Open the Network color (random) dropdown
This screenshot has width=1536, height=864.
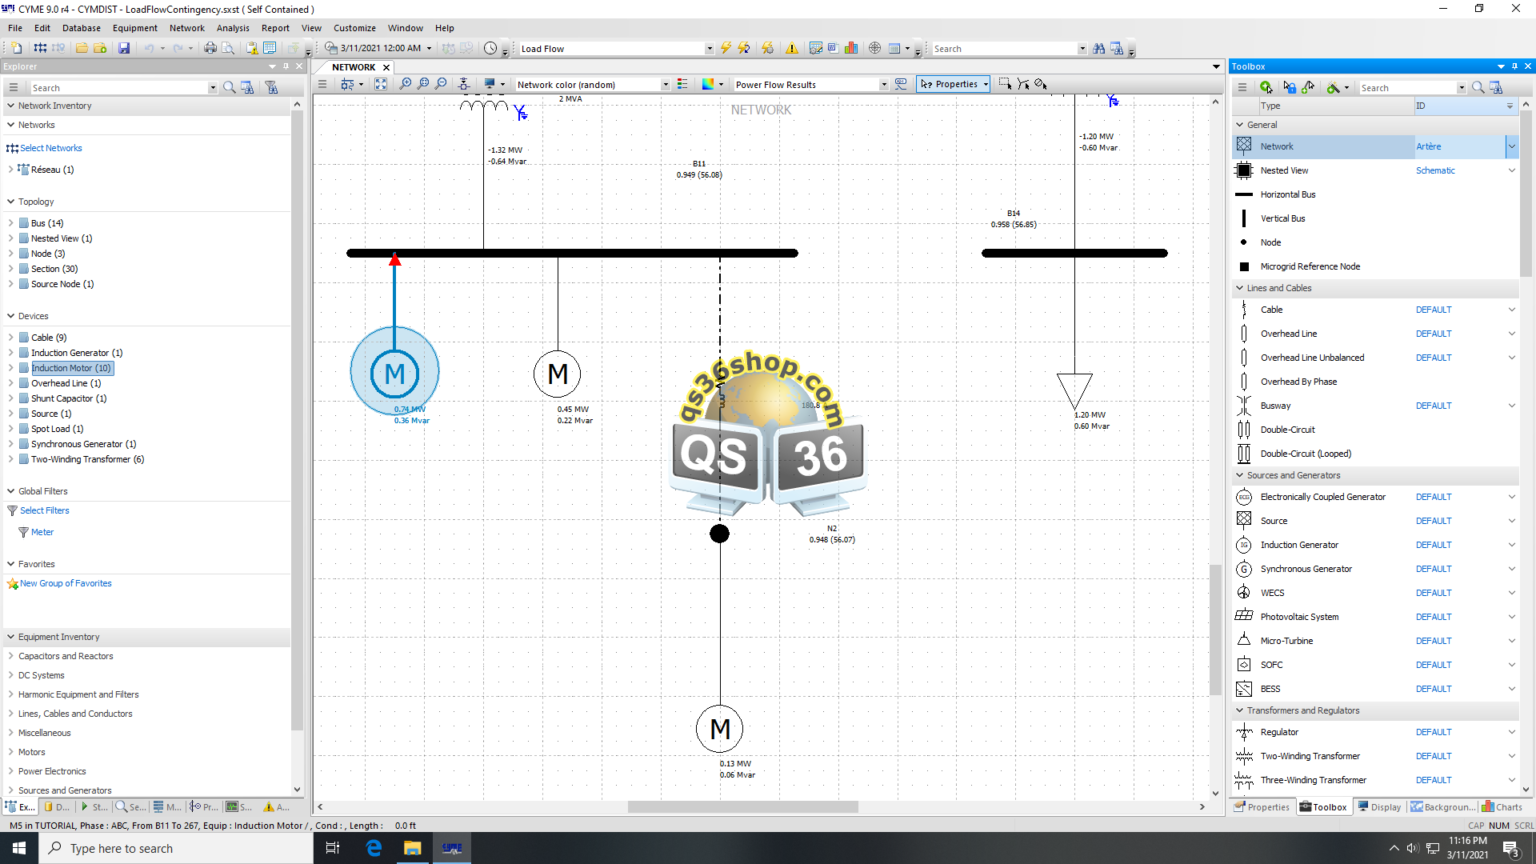(x=665, y=85)
